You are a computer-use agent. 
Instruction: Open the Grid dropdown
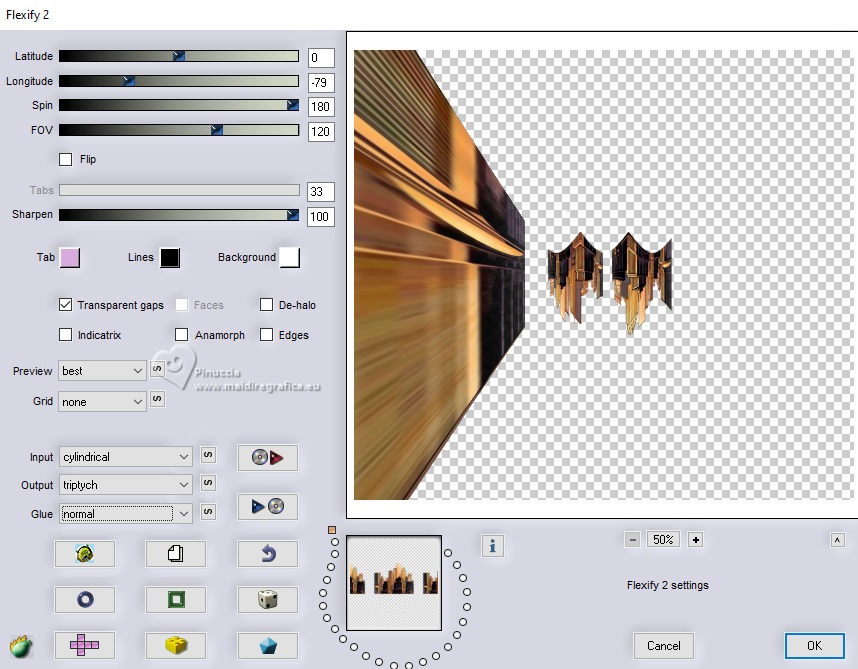click(102, 402)
